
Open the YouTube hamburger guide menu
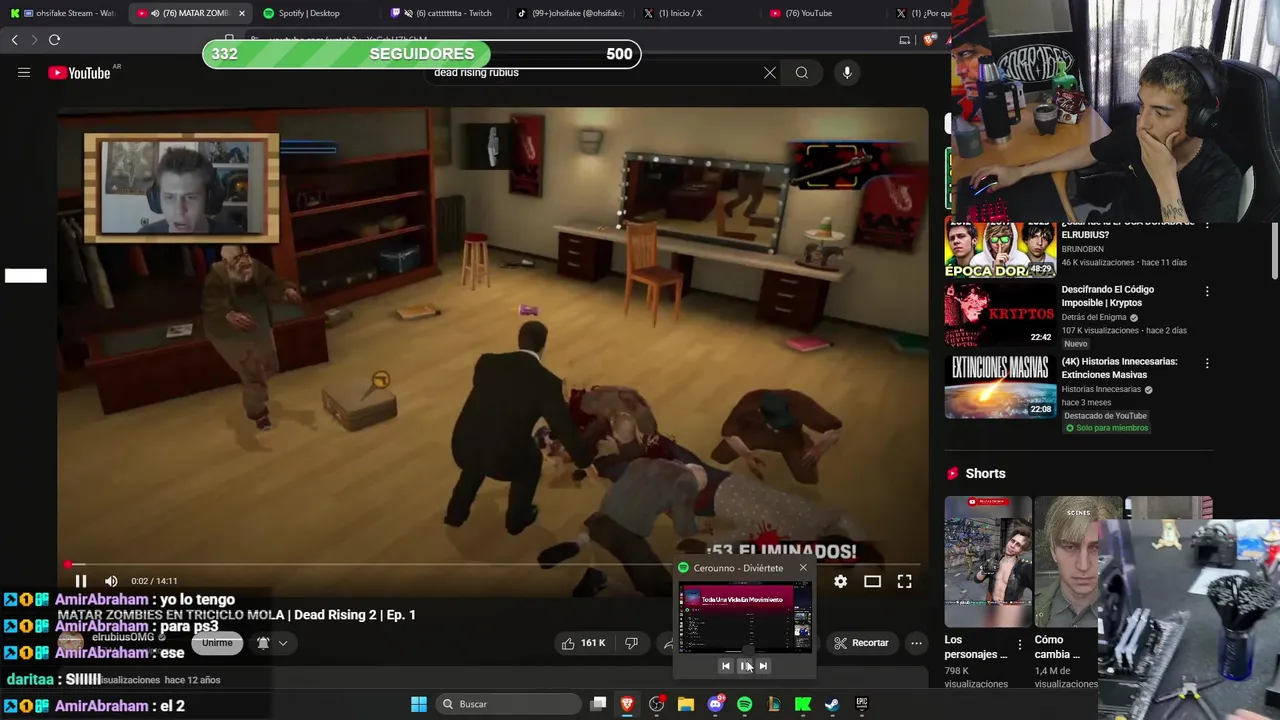[x=24, y=73]
